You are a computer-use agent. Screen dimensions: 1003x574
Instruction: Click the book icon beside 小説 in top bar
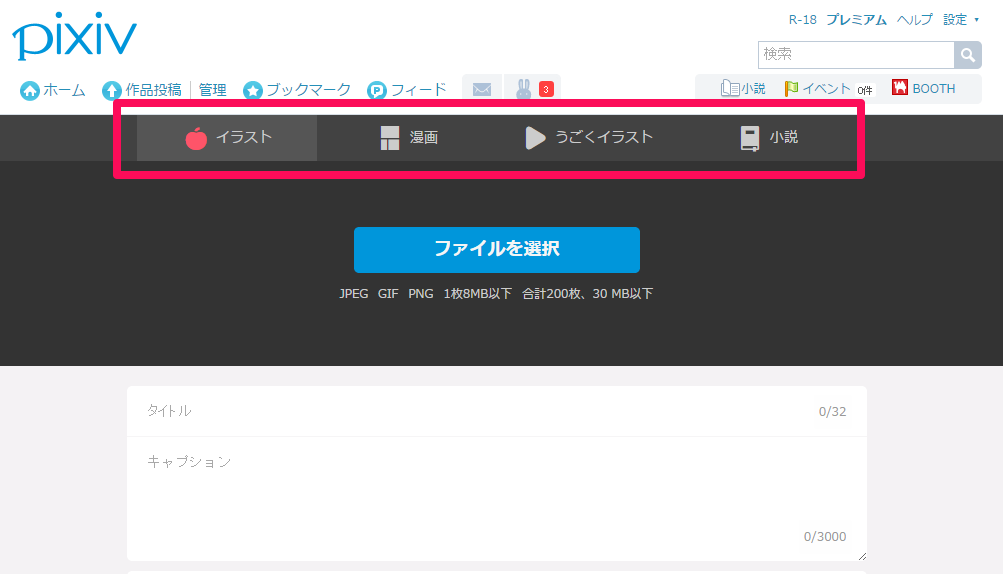(x=730, y=88)
